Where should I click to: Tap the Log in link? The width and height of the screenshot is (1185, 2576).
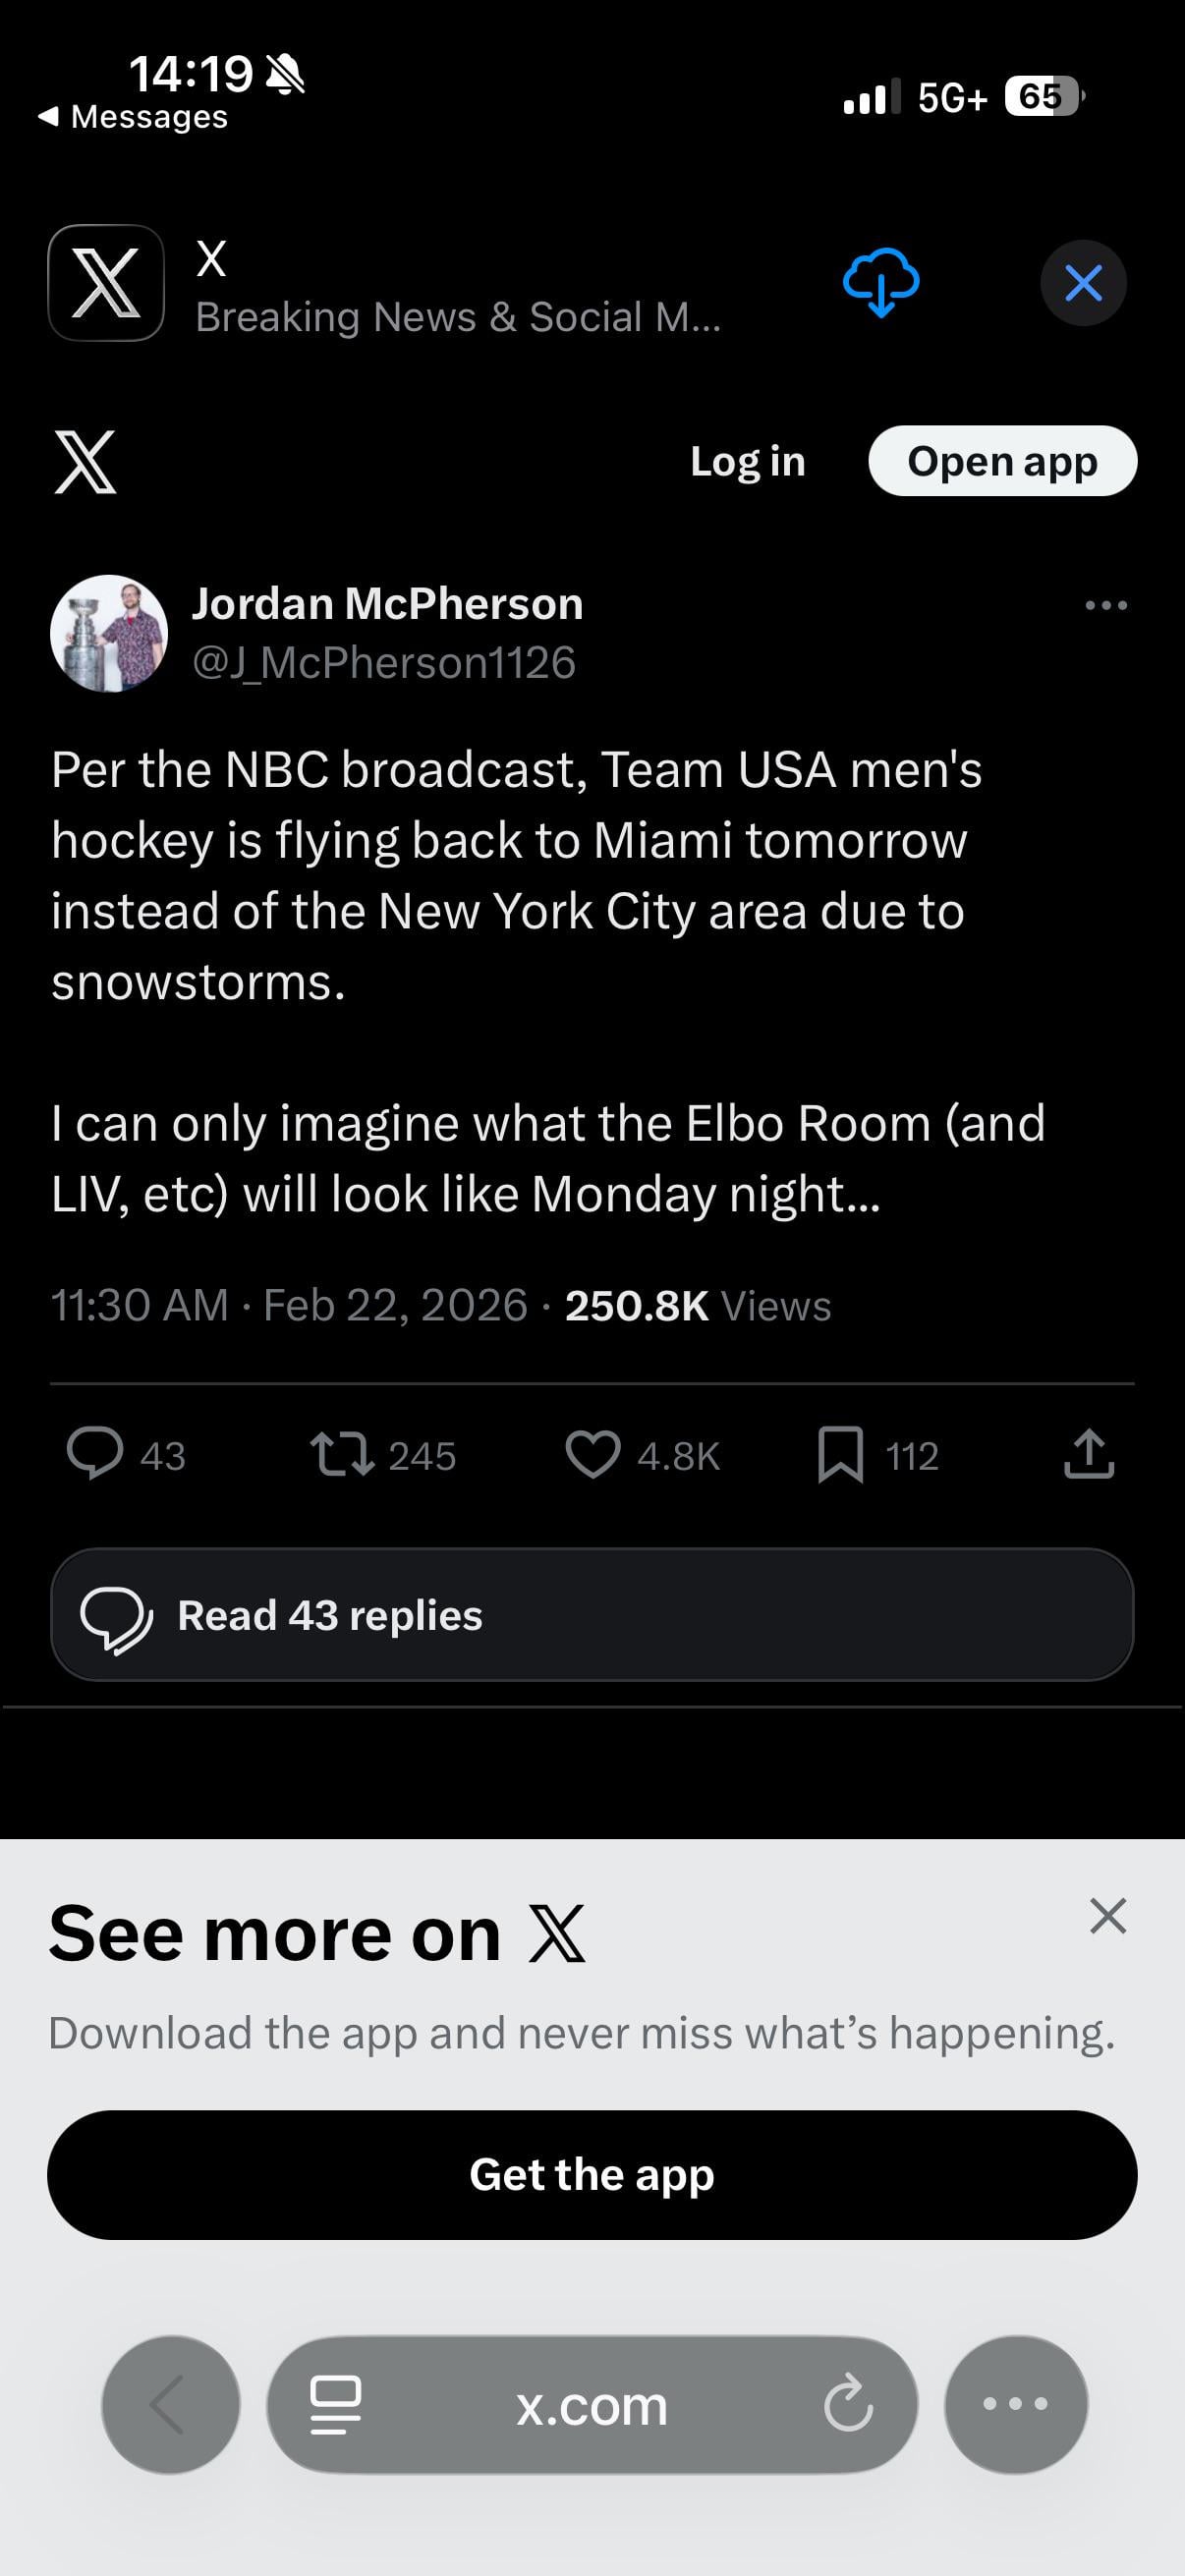[747, 462]
